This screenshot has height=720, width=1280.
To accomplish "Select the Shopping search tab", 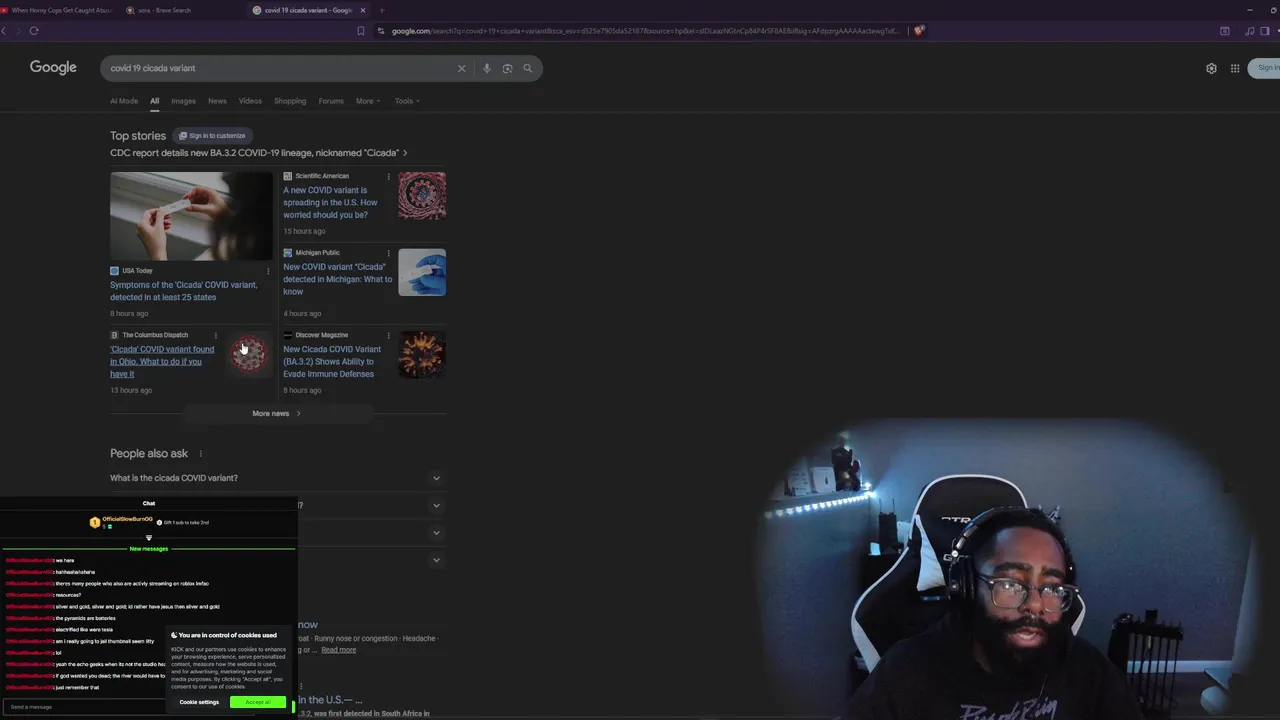I will [290, 101].
